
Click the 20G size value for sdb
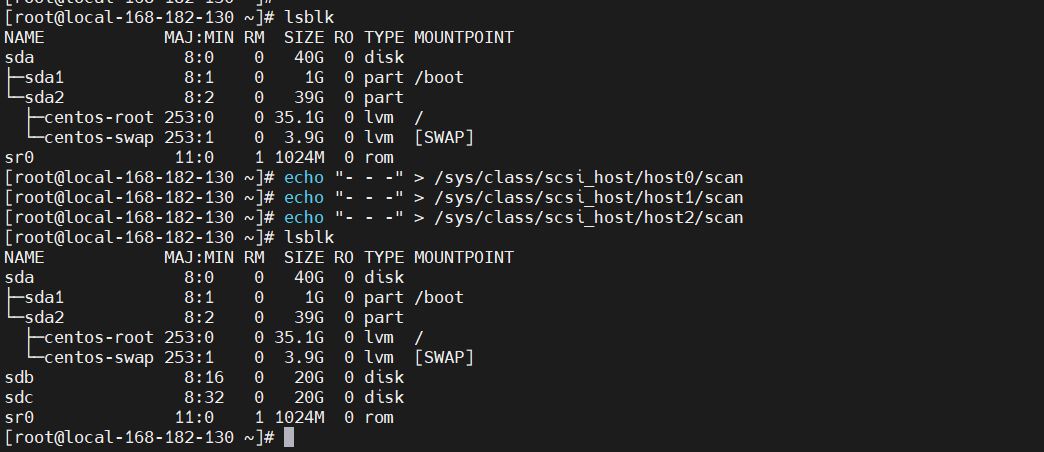click(x=309, y=377)
